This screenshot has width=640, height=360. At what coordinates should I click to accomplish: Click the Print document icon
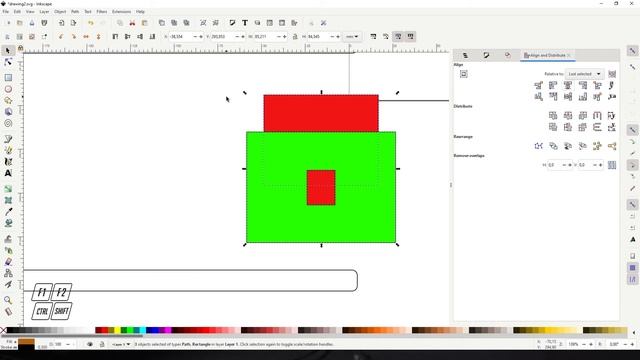tap(44, 23)
